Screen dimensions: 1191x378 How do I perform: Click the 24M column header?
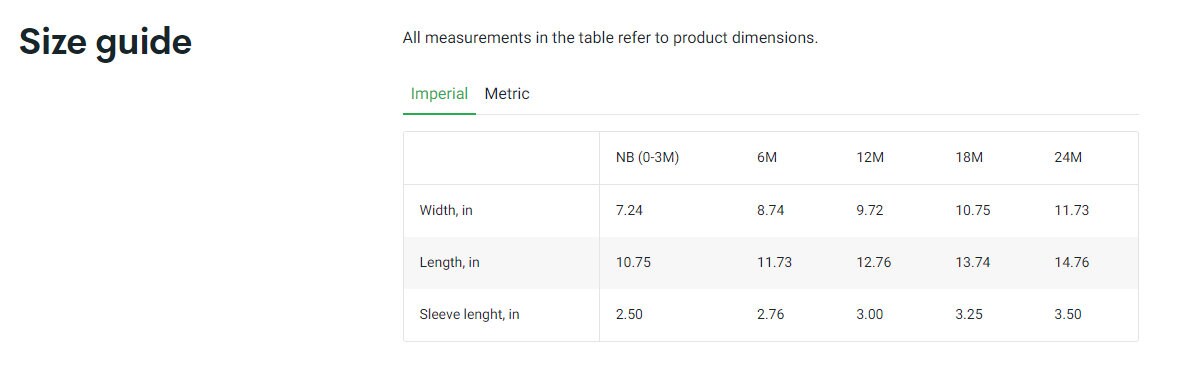pos(1068,158)
